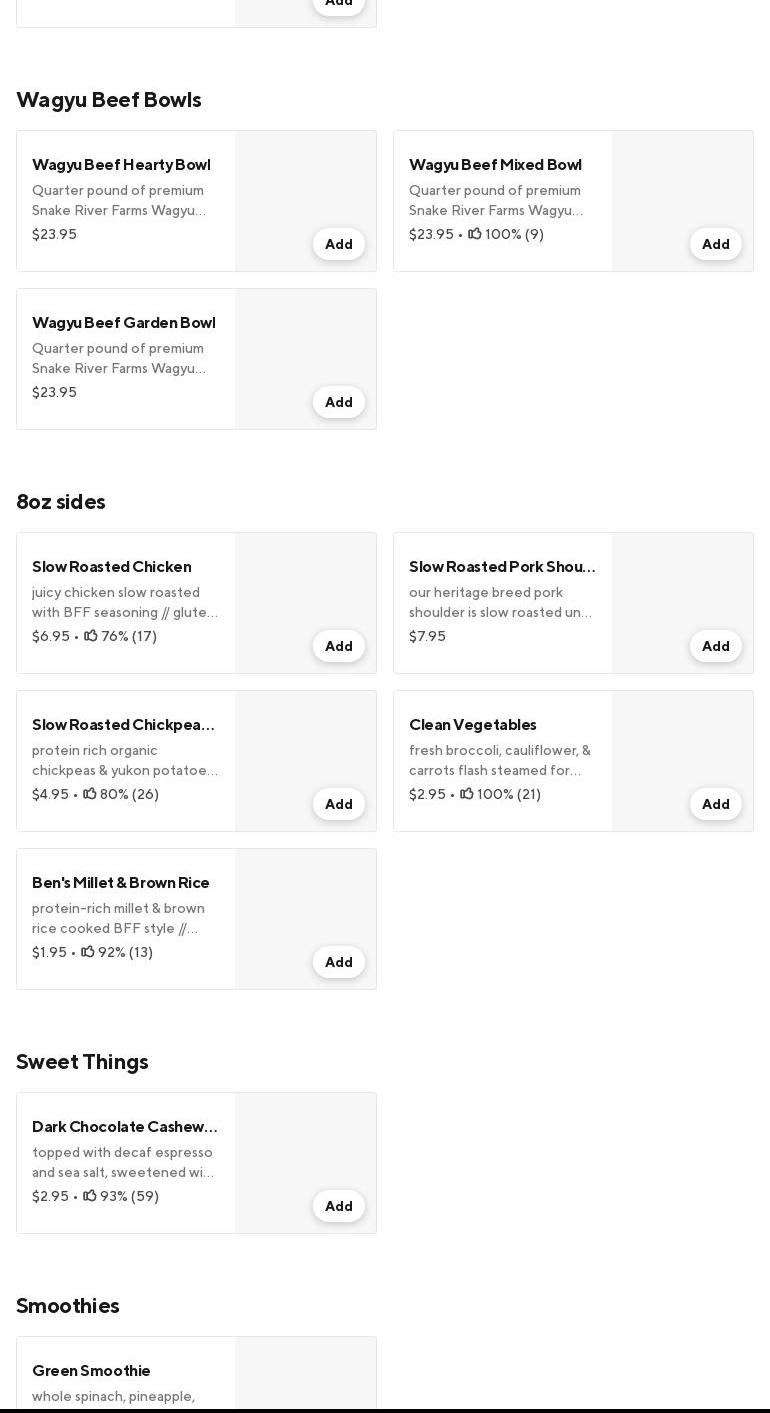Screen dimensions: 770x1413
Task: Click thumbs-up icon on Dark Chocolate Cashew item
Action: [90, 1196]
